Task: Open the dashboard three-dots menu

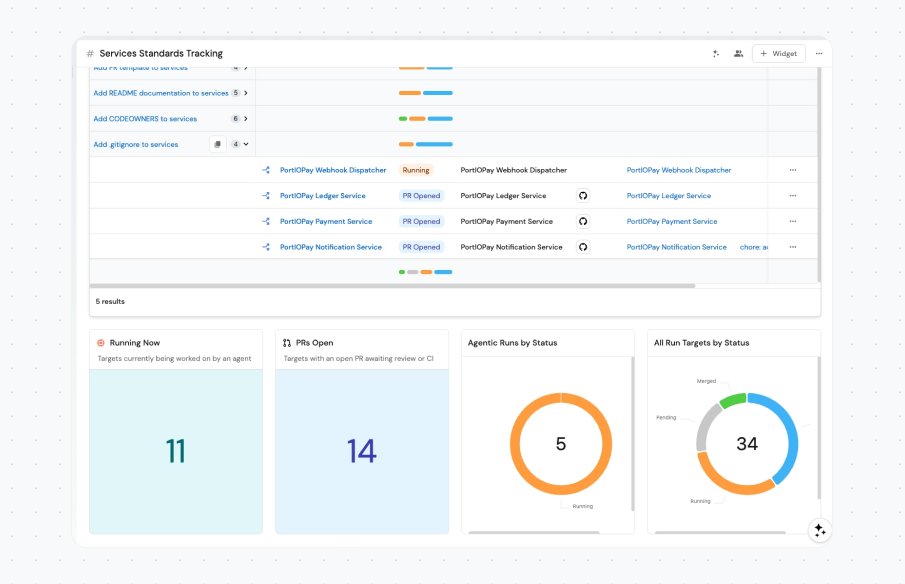Action: [819, 54]
